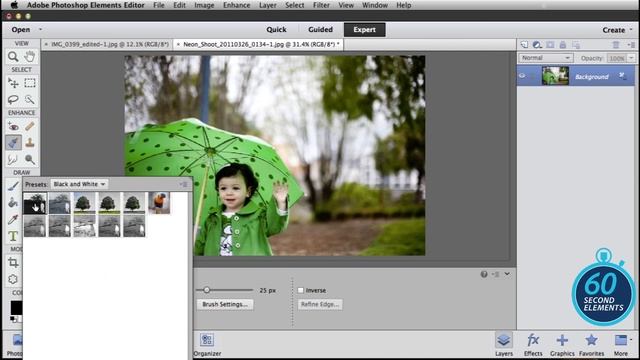Select the Lasso tool
The image size is (640, 360).
point(13,99)
